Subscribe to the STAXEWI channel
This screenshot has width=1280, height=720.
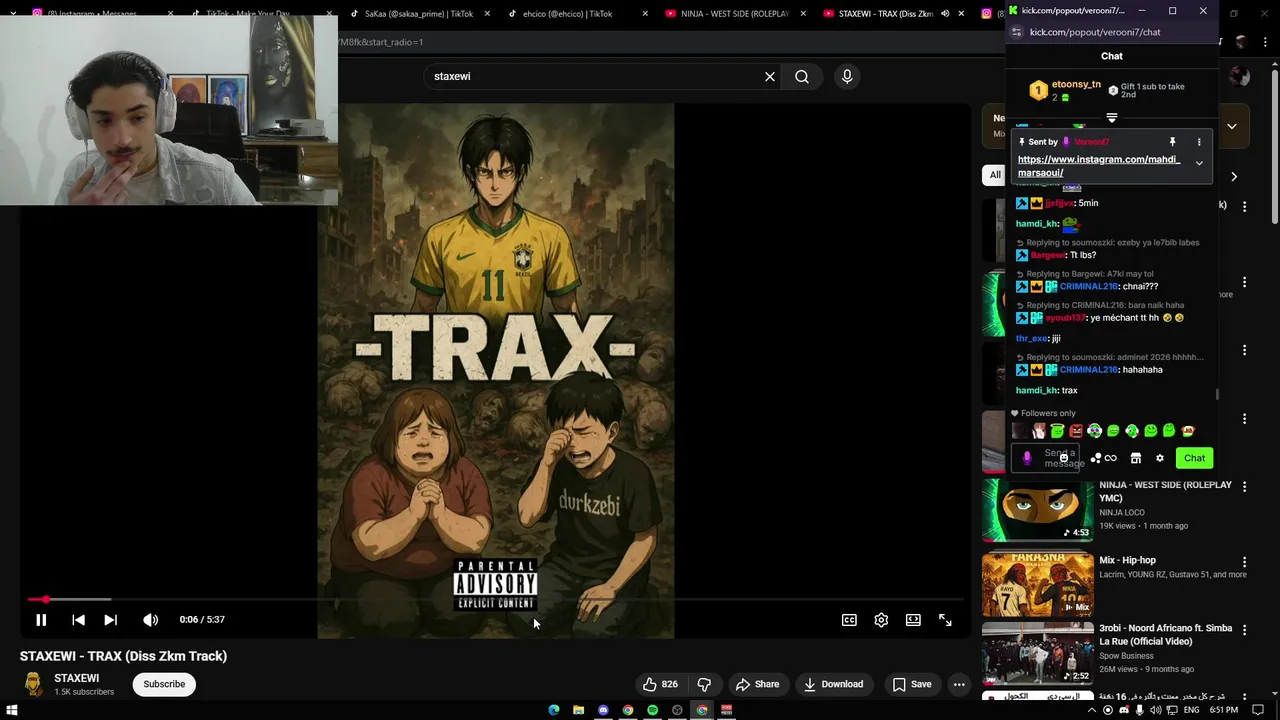164,684
